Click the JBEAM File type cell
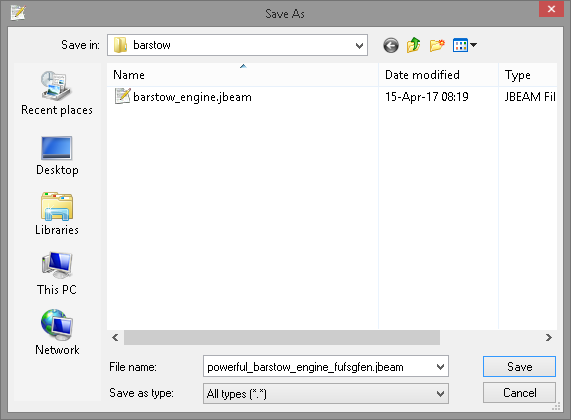The image size is (571, 420). coord(530,97)
